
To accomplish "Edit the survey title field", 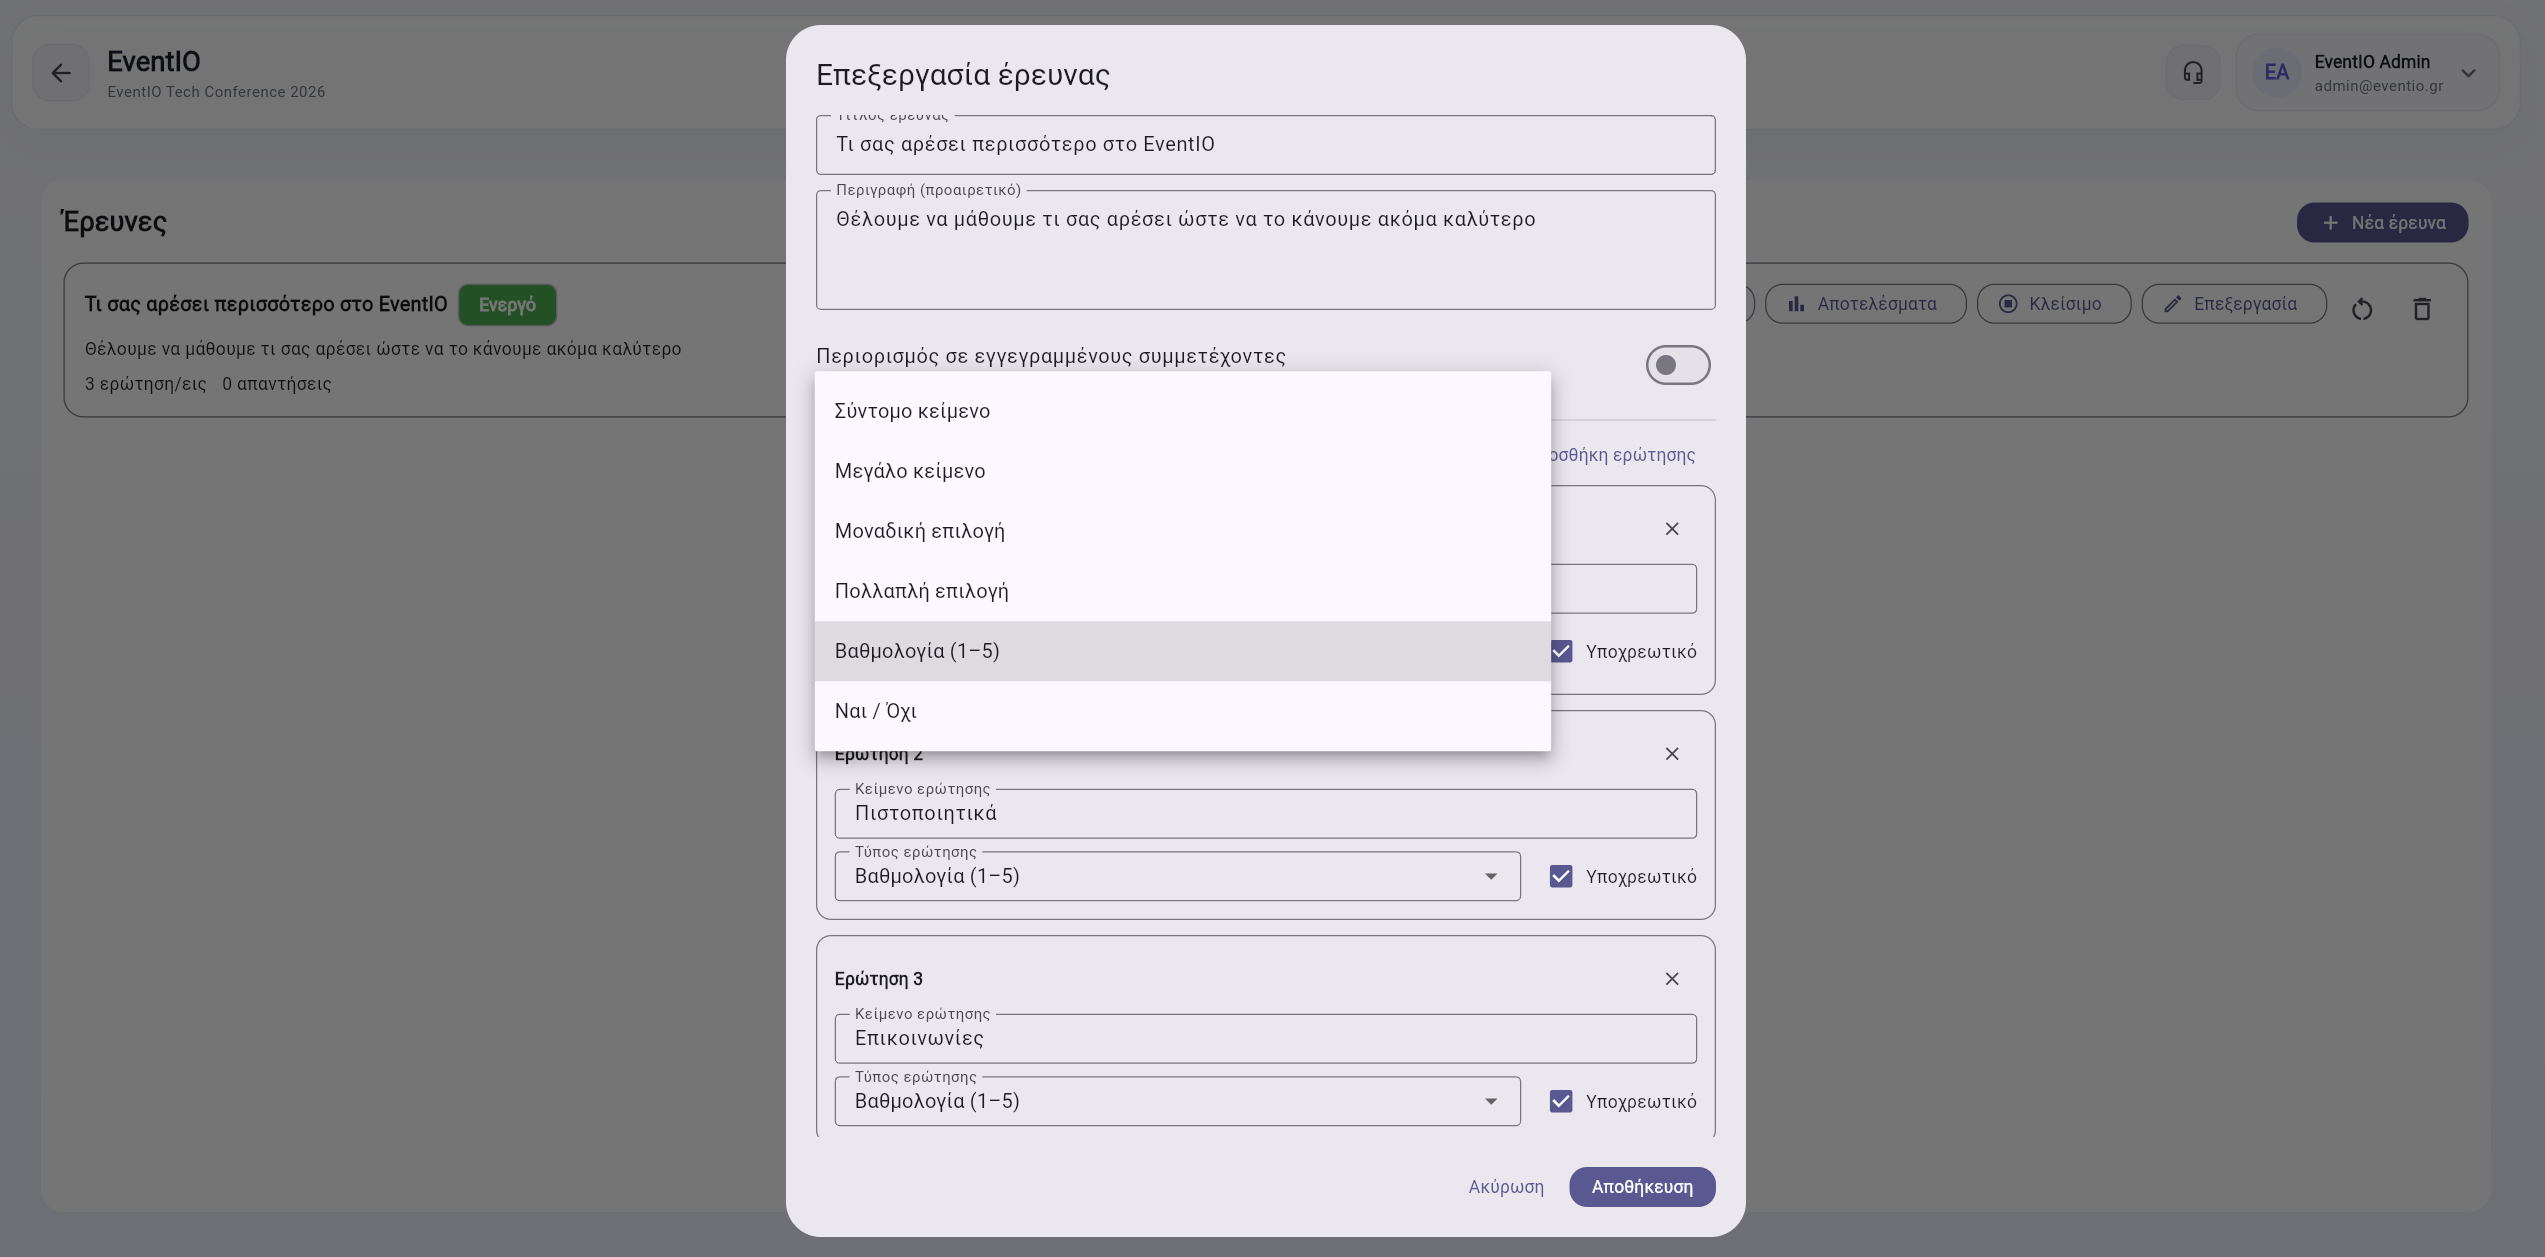I will 1265,145.
